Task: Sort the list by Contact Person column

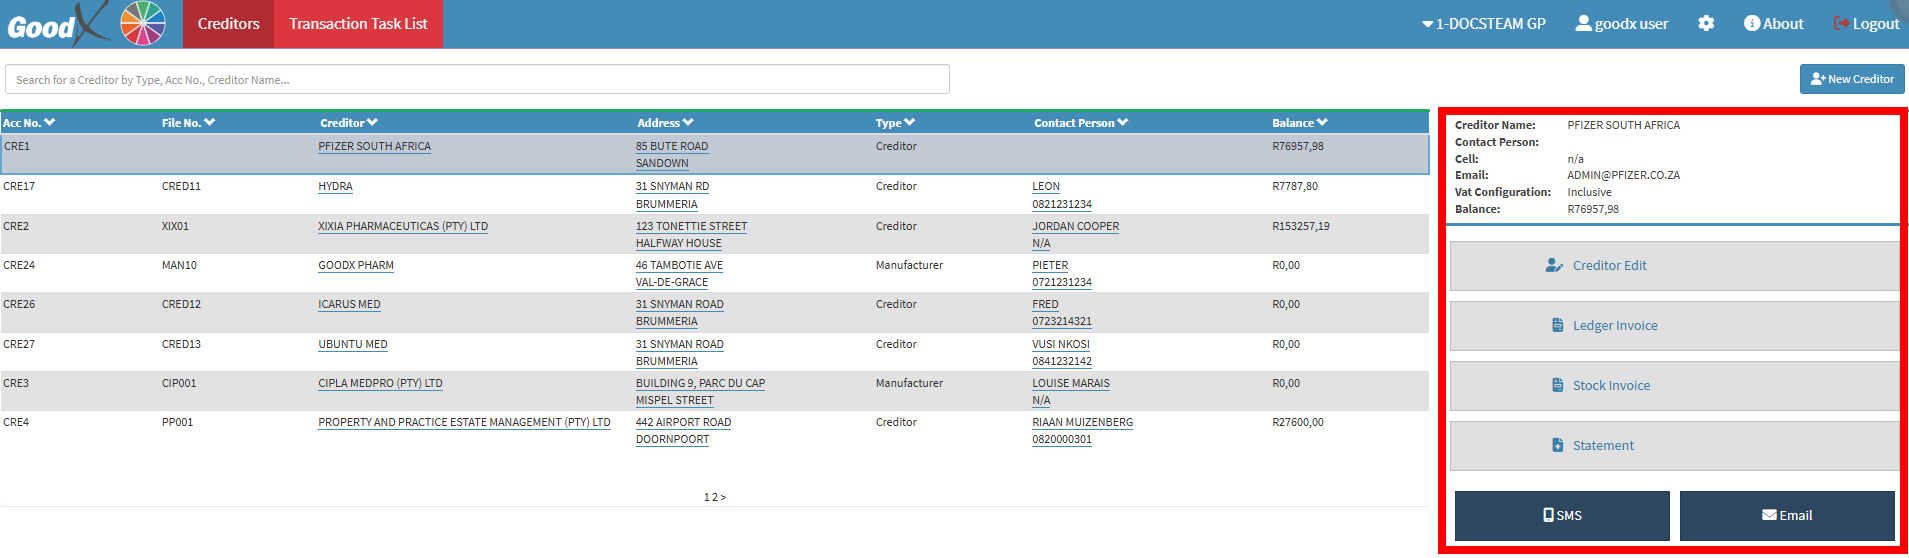Action: pyautogui.click(x=1080, y=123)
